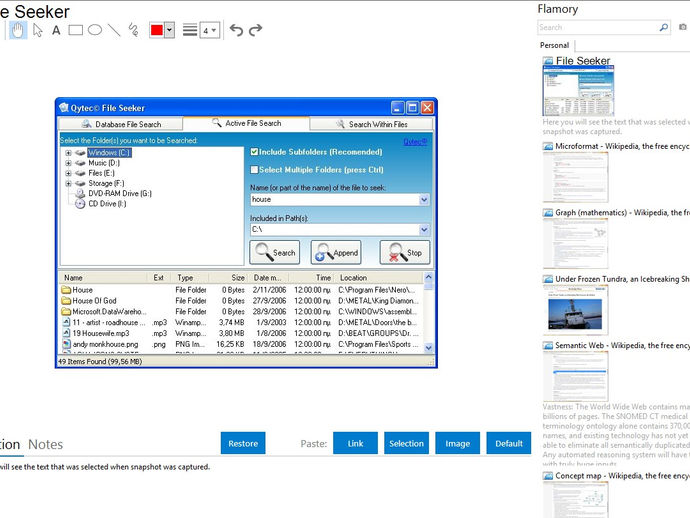
Task: Click the Search magnifier button in File Seeker
Action: pos(275,253)
